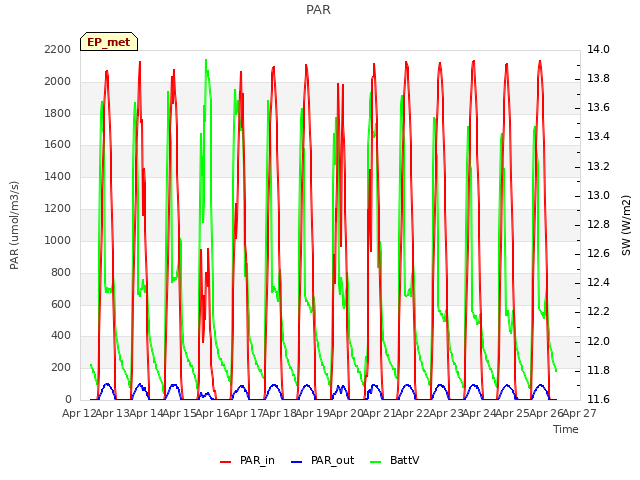Click the 13.8 right axis value
Screen dimensions: 640x480
coord(598,79)
